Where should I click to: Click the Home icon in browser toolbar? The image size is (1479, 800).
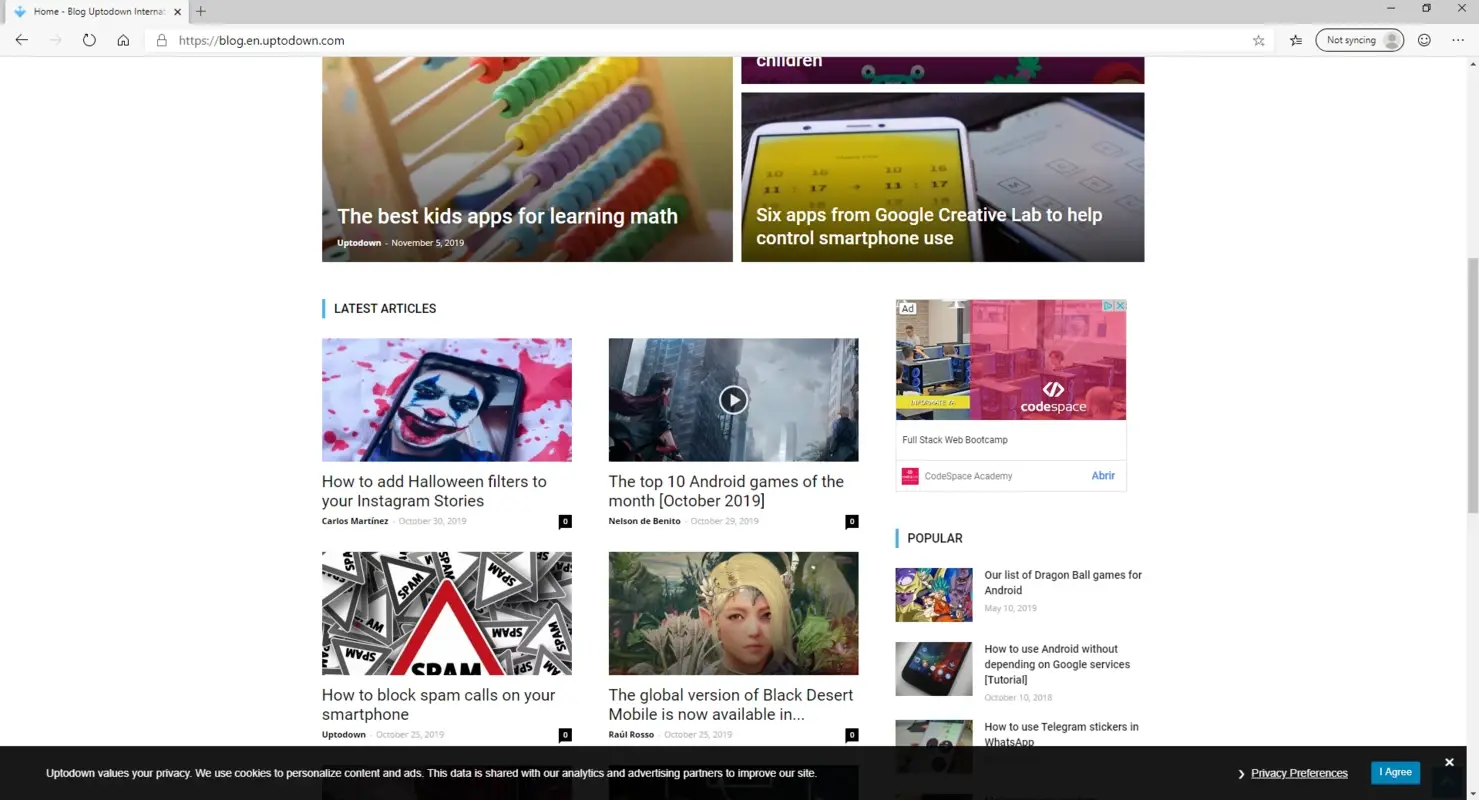[123, 40]
